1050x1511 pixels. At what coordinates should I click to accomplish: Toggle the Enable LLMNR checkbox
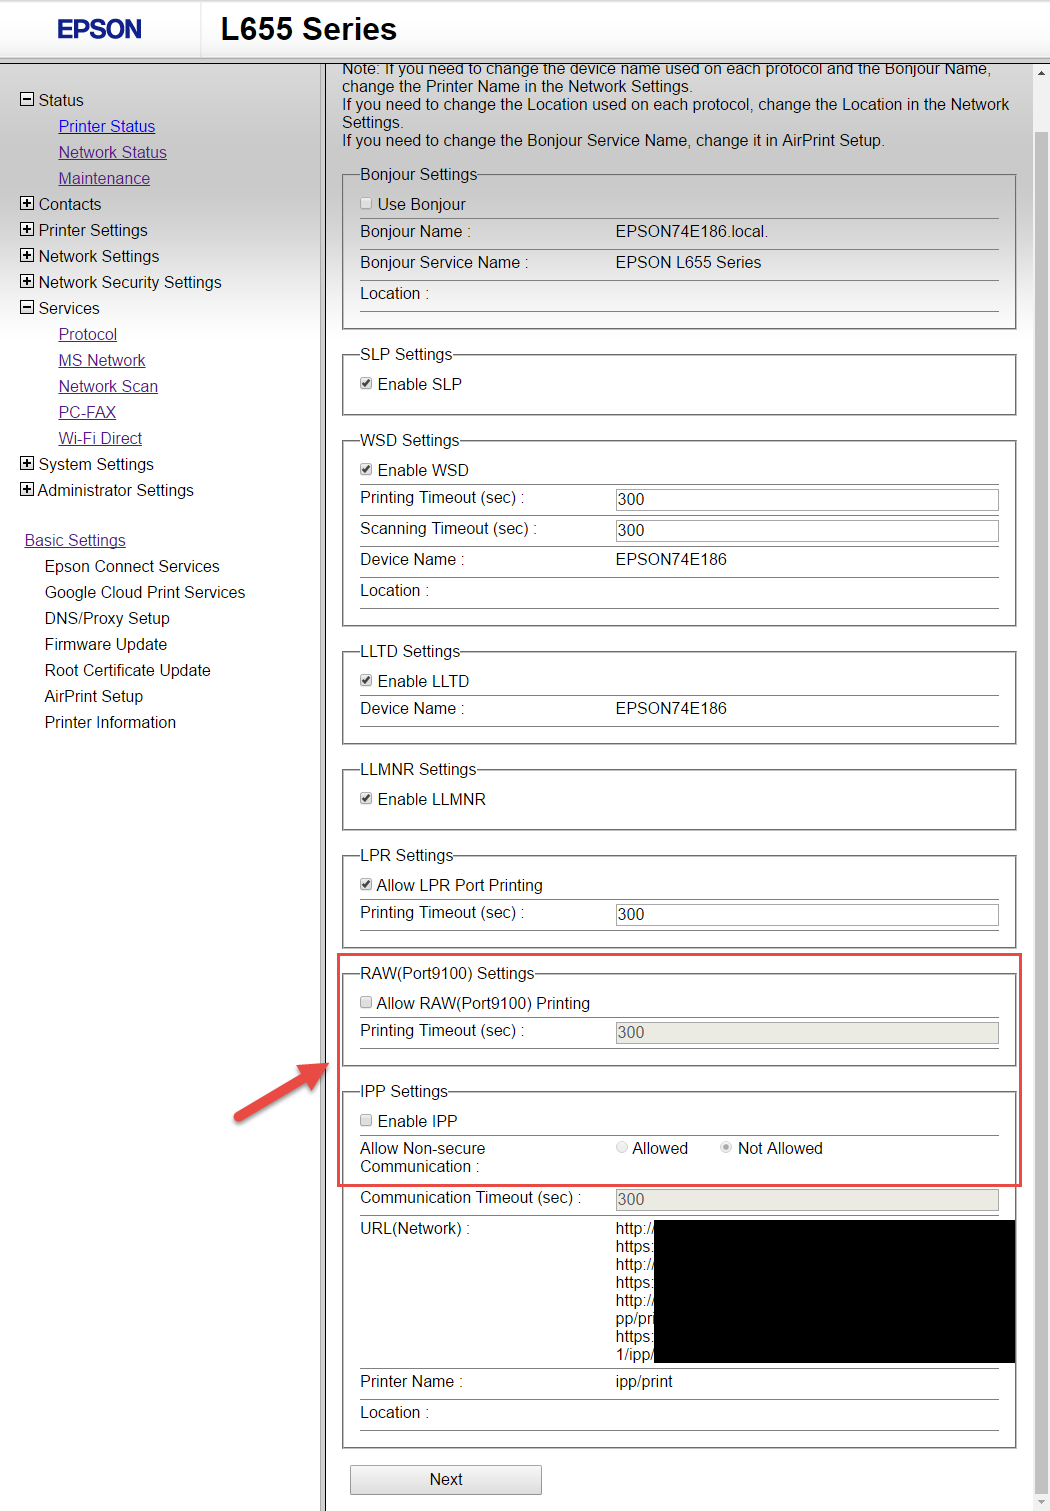coord(366,798)
